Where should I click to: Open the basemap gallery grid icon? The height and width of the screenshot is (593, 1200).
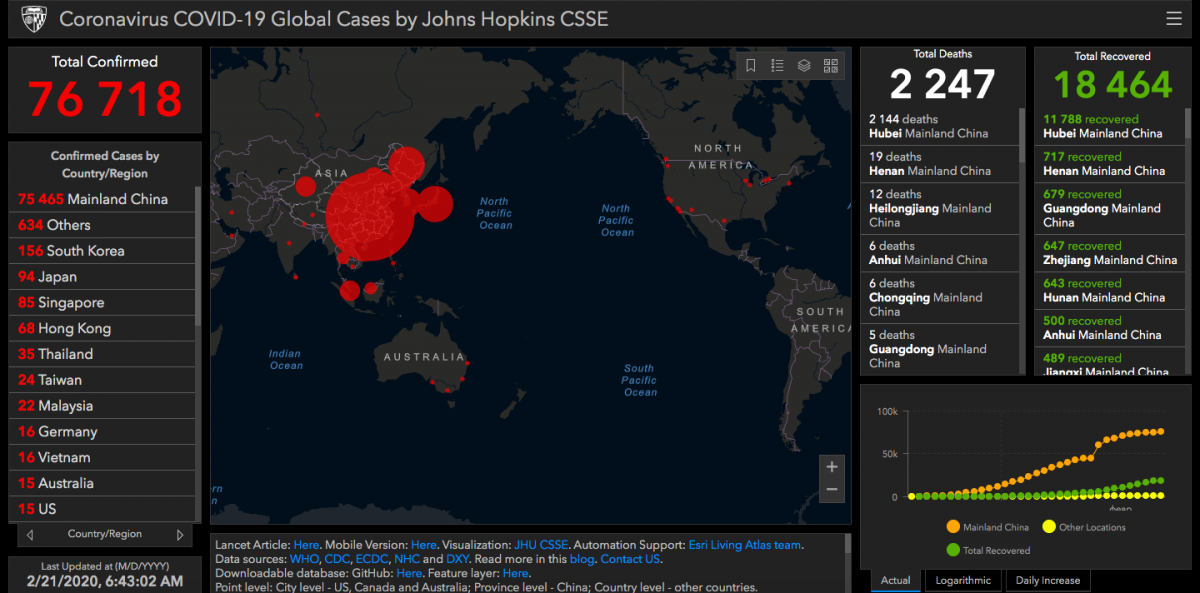point(830,66)
